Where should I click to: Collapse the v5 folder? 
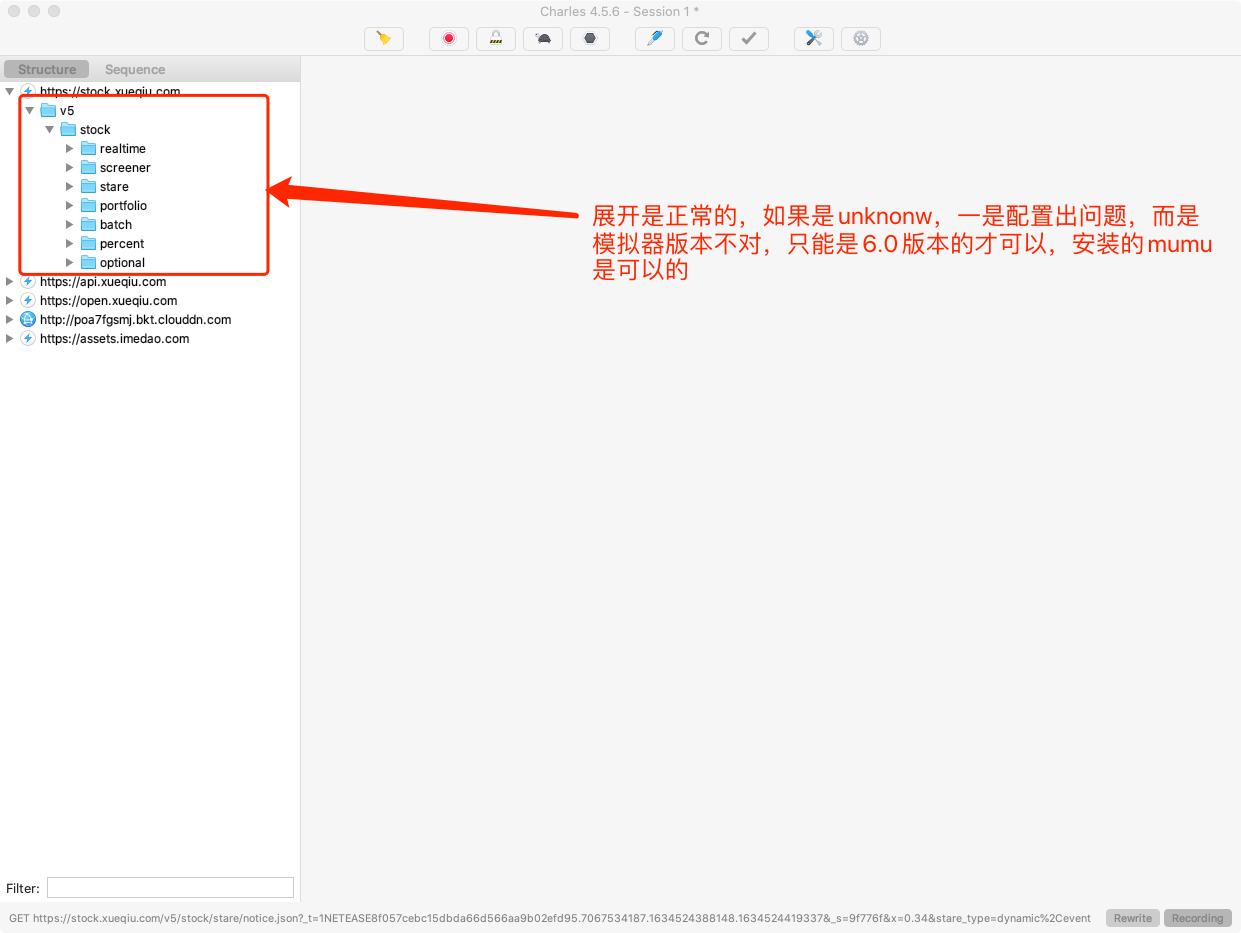tap(30, 110)
